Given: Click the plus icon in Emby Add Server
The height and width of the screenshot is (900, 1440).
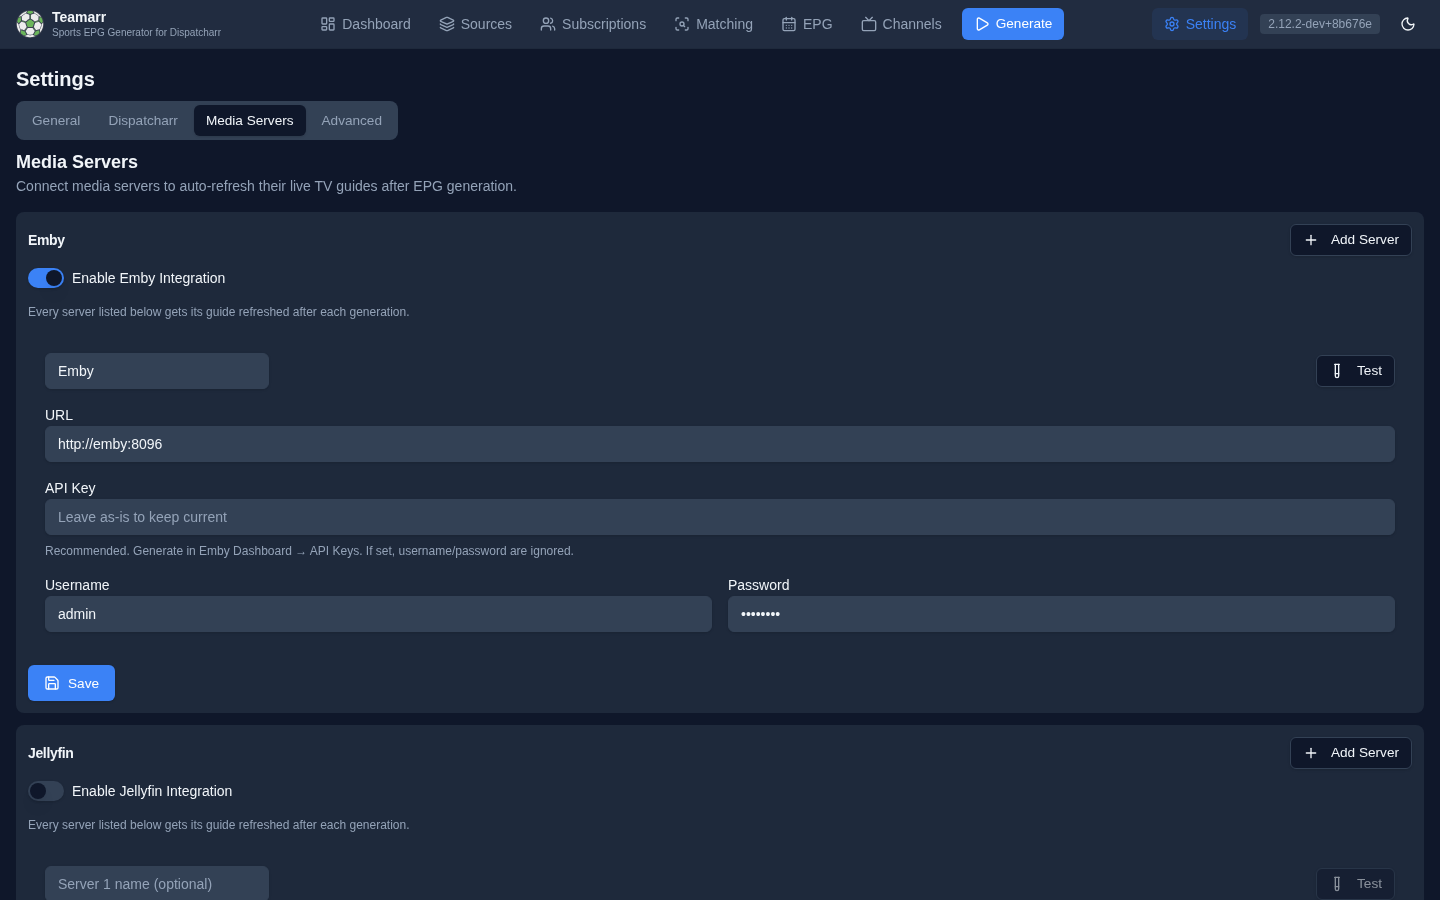Looking at the screenshot, I should [x=1311, y=240].
